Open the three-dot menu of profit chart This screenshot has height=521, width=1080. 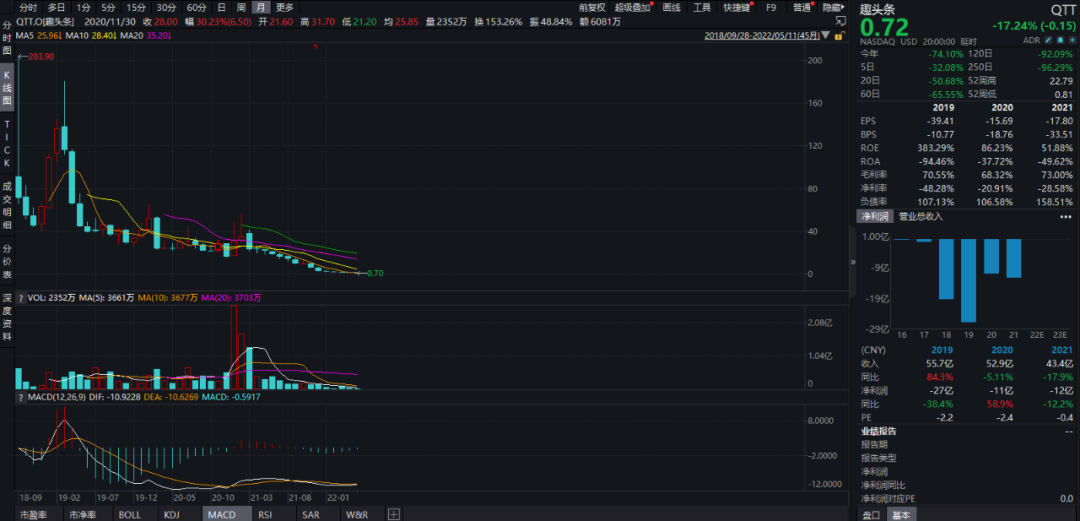point(1066,216)
